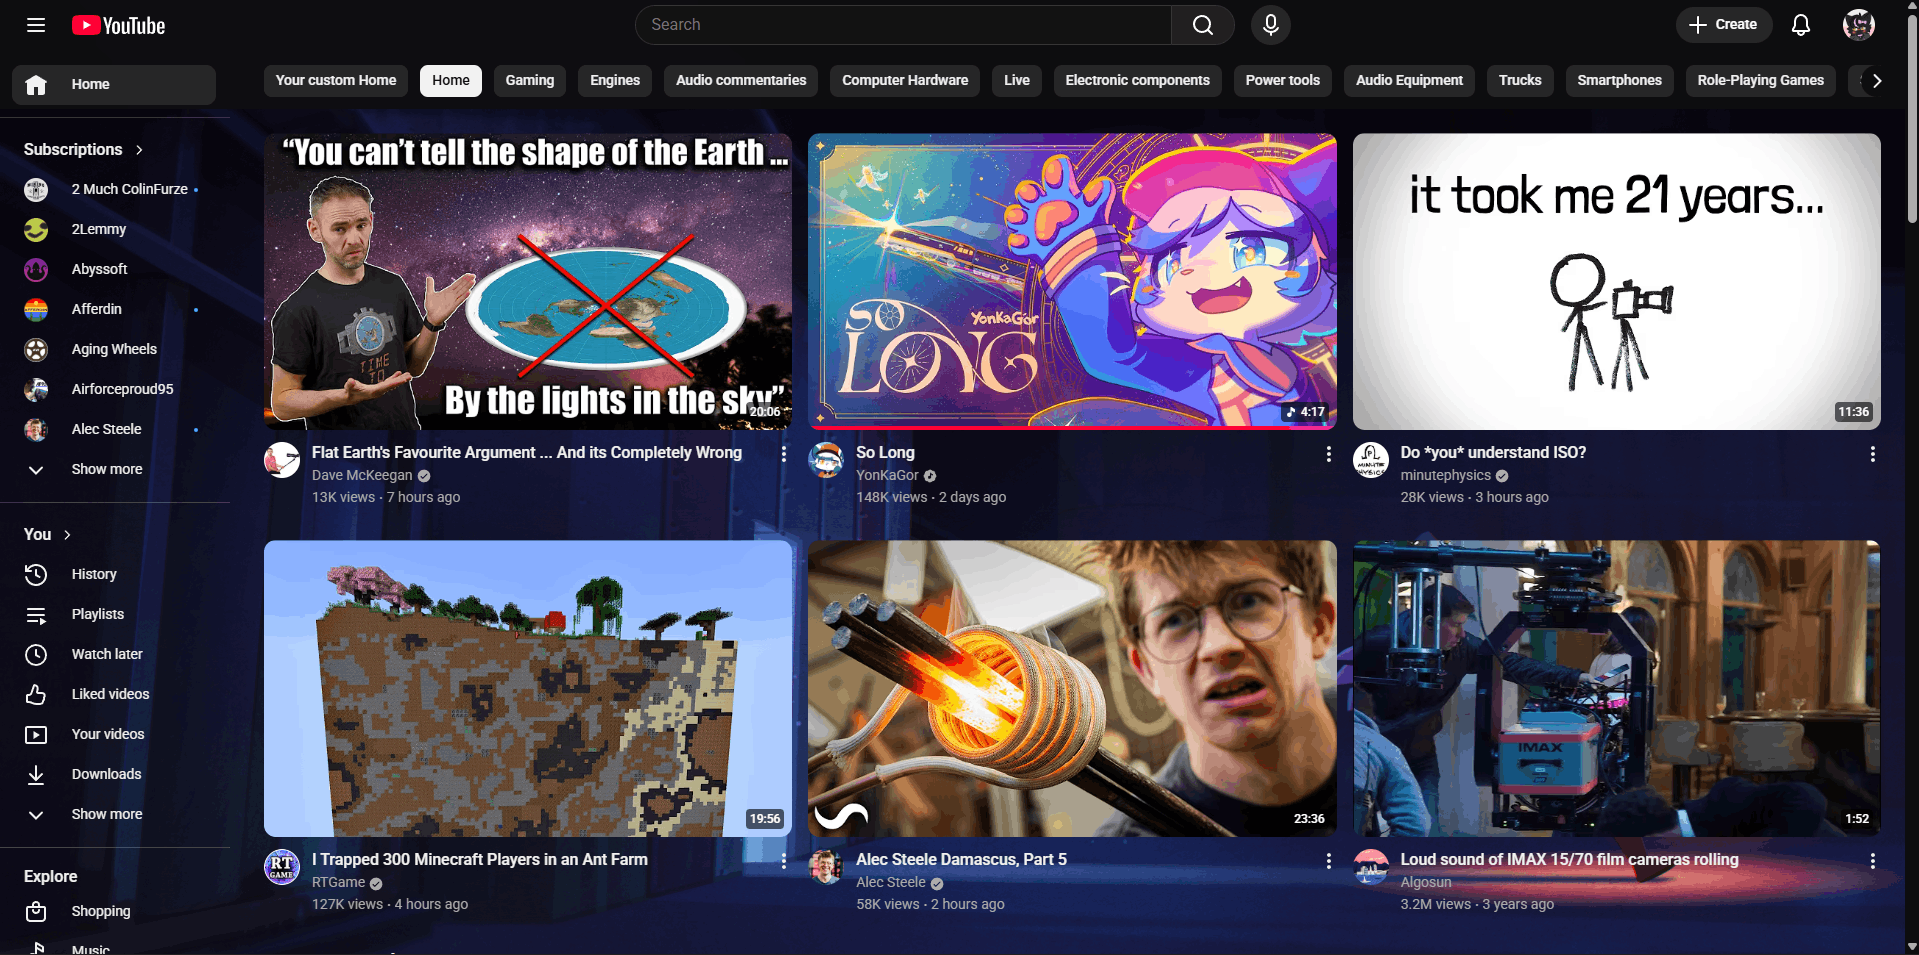
Task: Select the Power tools chip
Action: pyautogui.click(x=1282, y=80)
